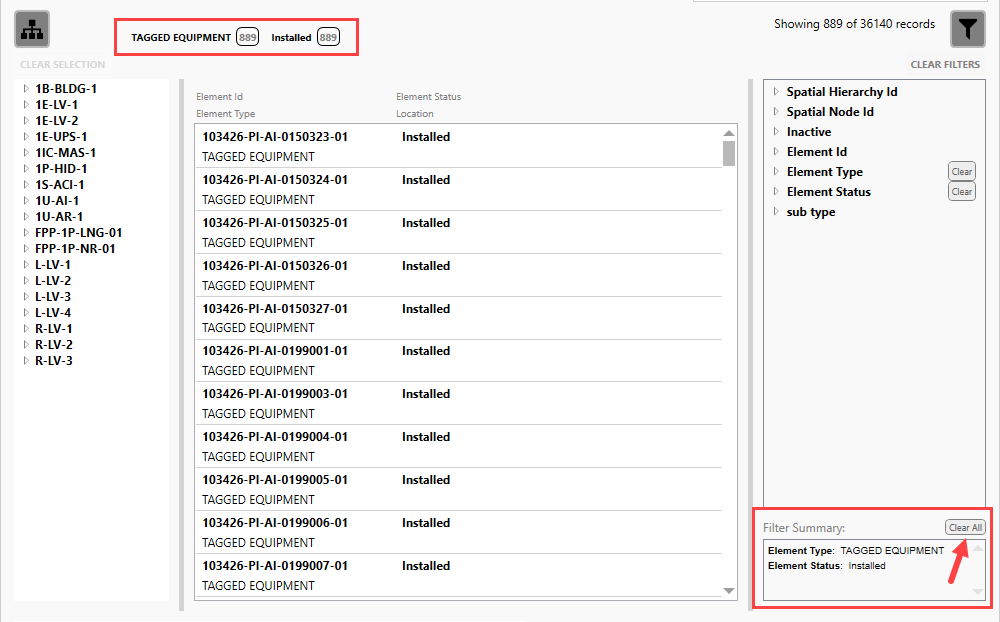Click the Element Id column header

pyautogui.click(x=219, y=97)
